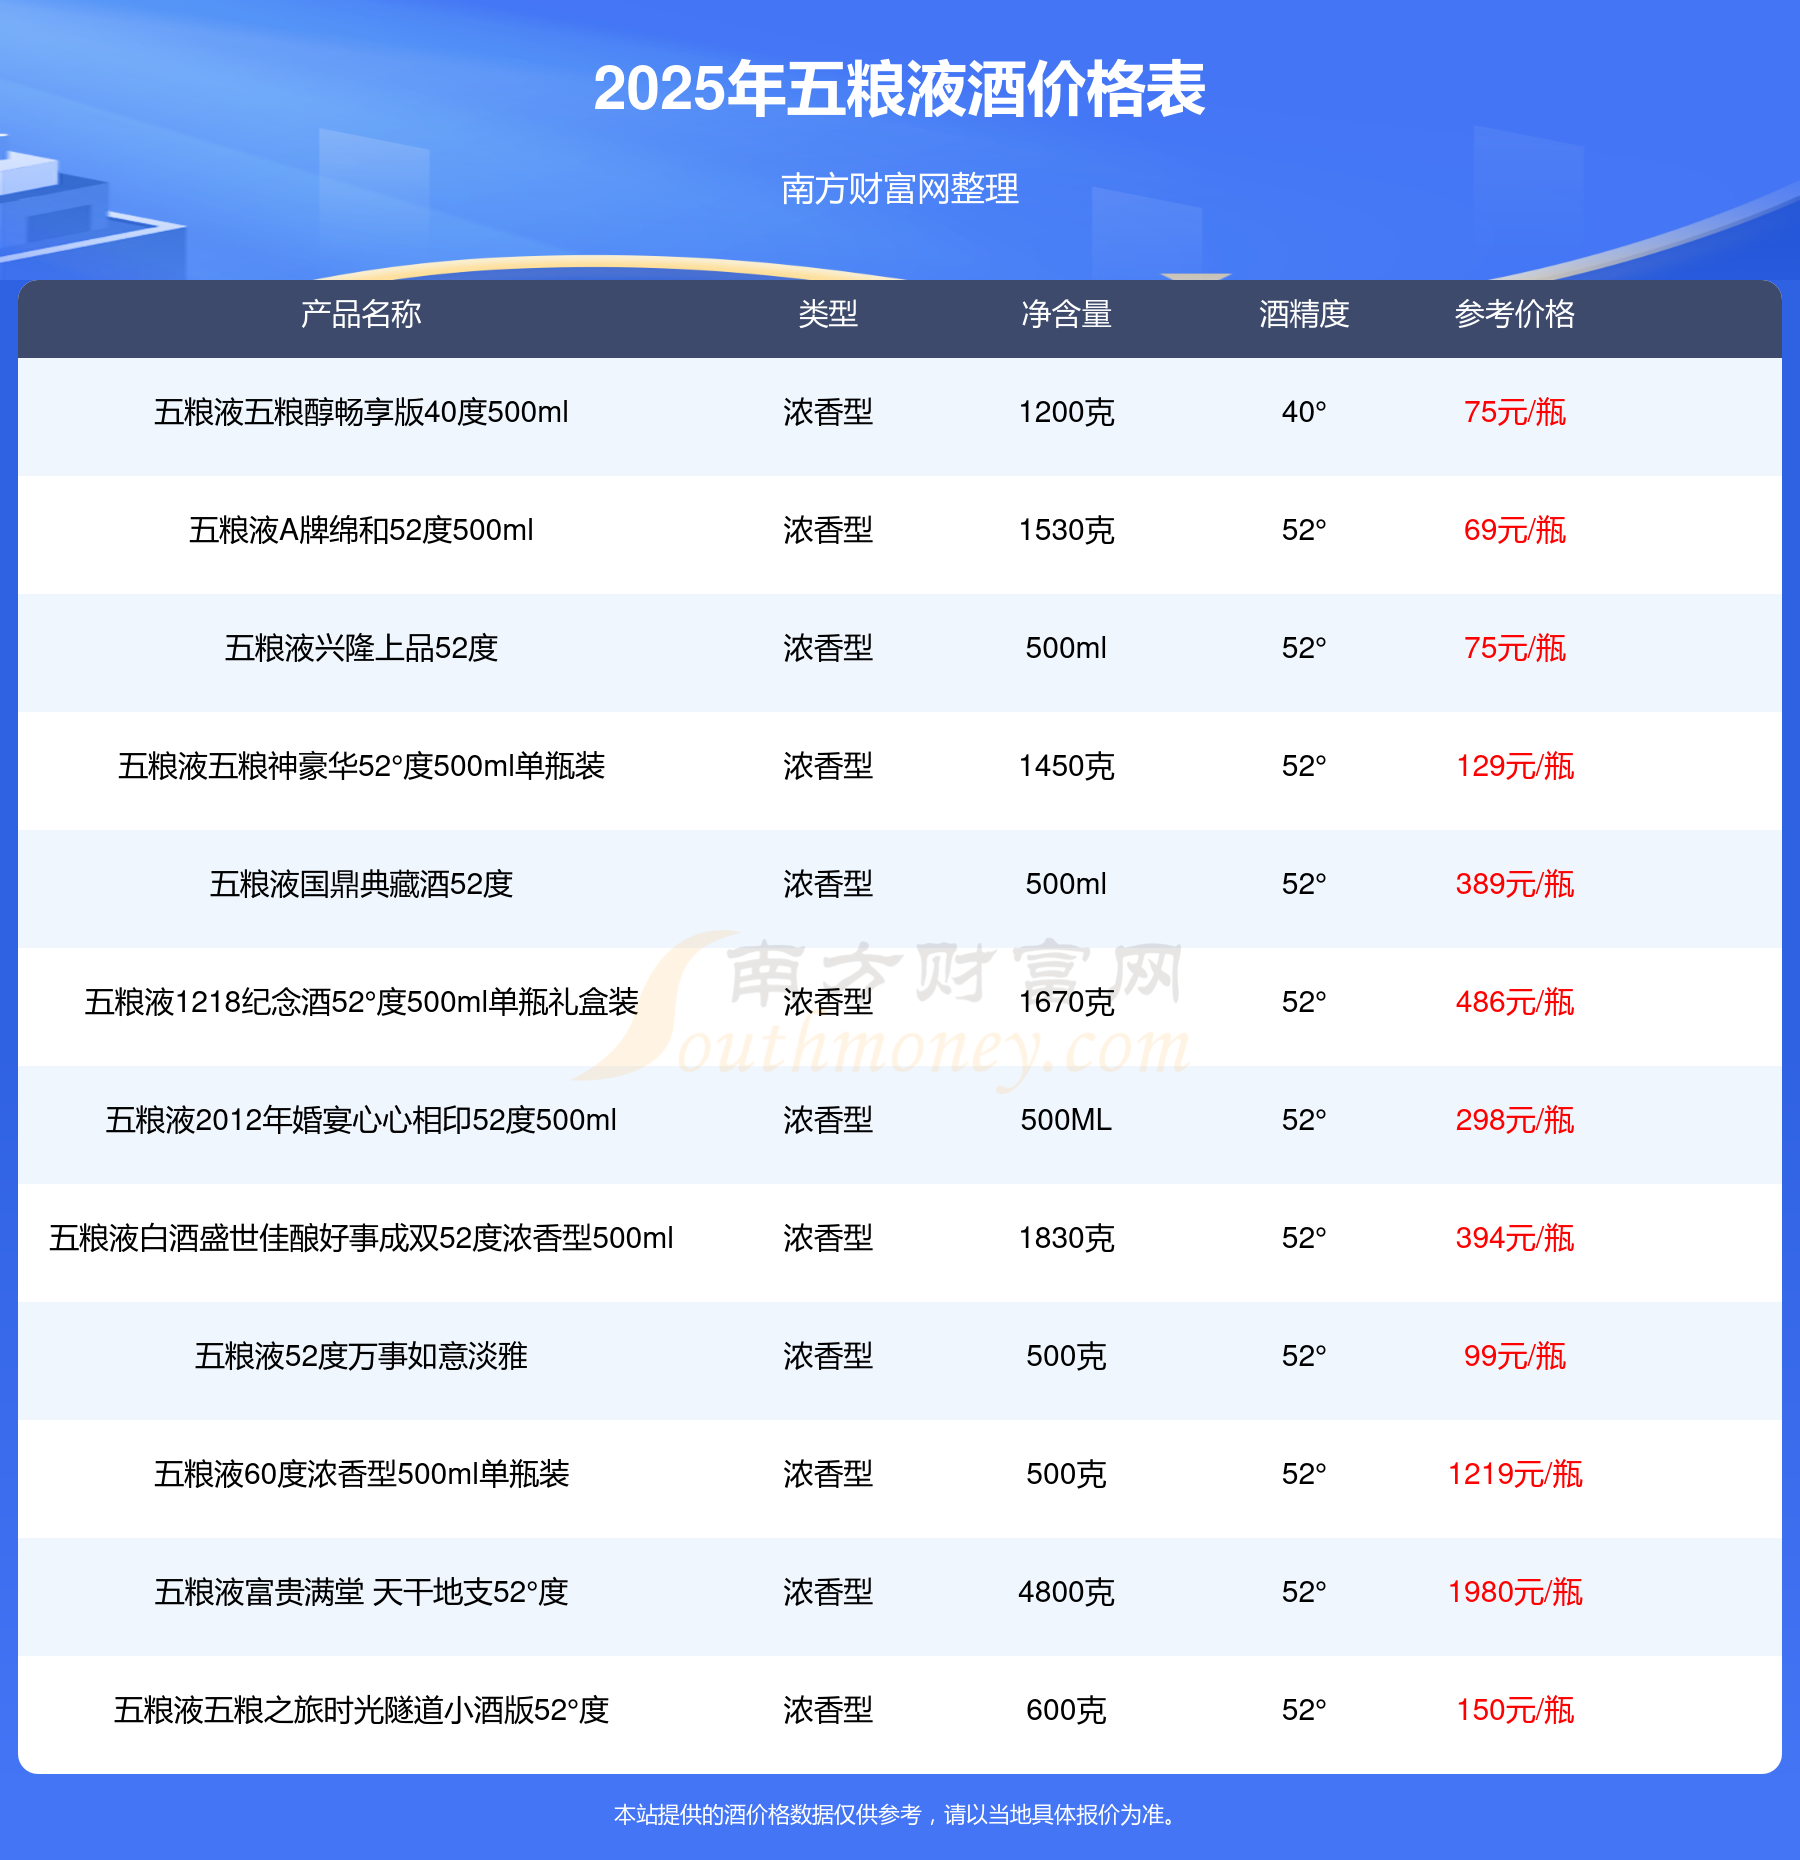Viewport: 1800px width, 1860px height.
Task: Click product name "五粮液富贵满堂 天干地支52°度"
Action: 361,1592
